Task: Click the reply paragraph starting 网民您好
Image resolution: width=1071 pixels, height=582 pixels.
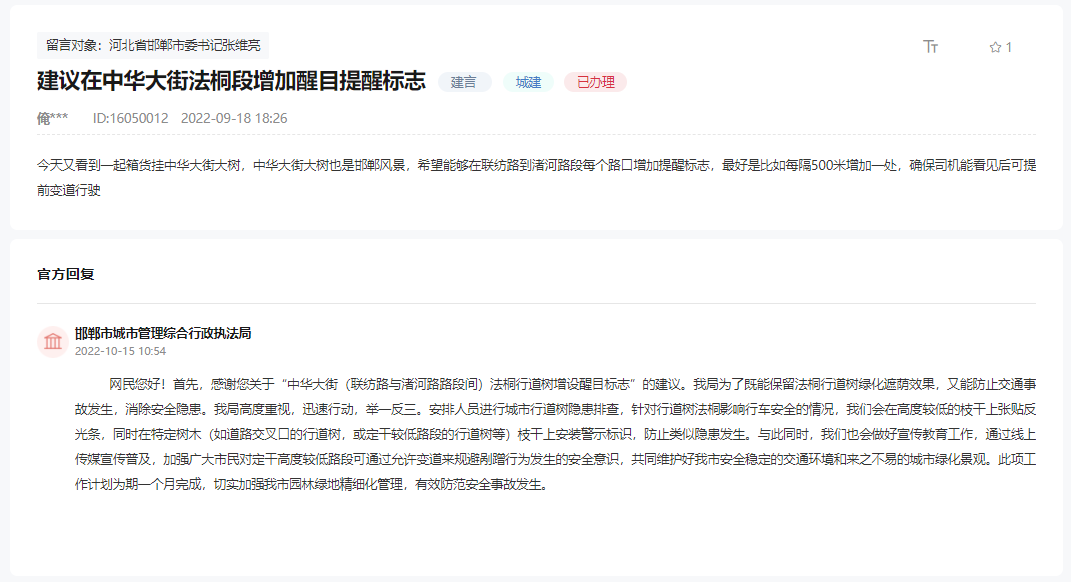Action: 555,434
